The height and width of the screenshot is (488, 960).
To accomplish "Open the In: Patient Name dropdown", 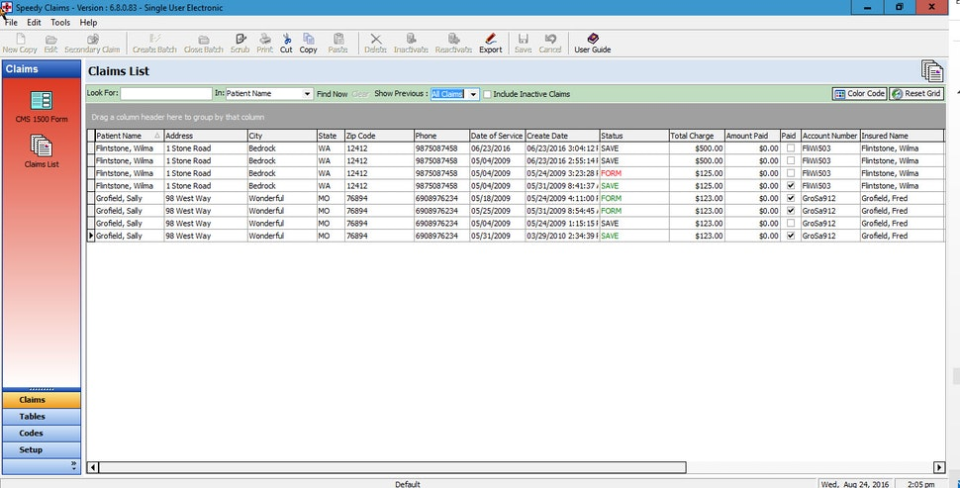I will 307,94.
